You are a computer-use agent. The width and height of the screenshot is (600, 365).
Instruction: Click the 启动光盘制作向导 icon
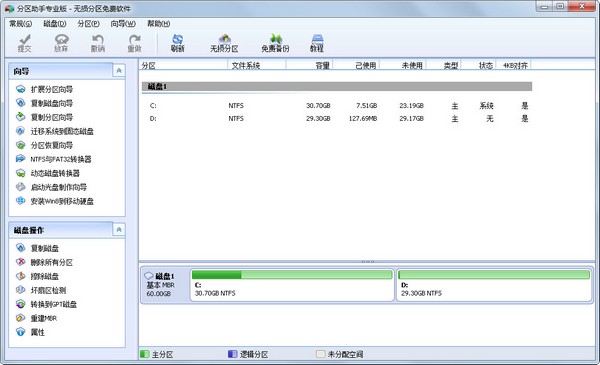pos(21,187)
